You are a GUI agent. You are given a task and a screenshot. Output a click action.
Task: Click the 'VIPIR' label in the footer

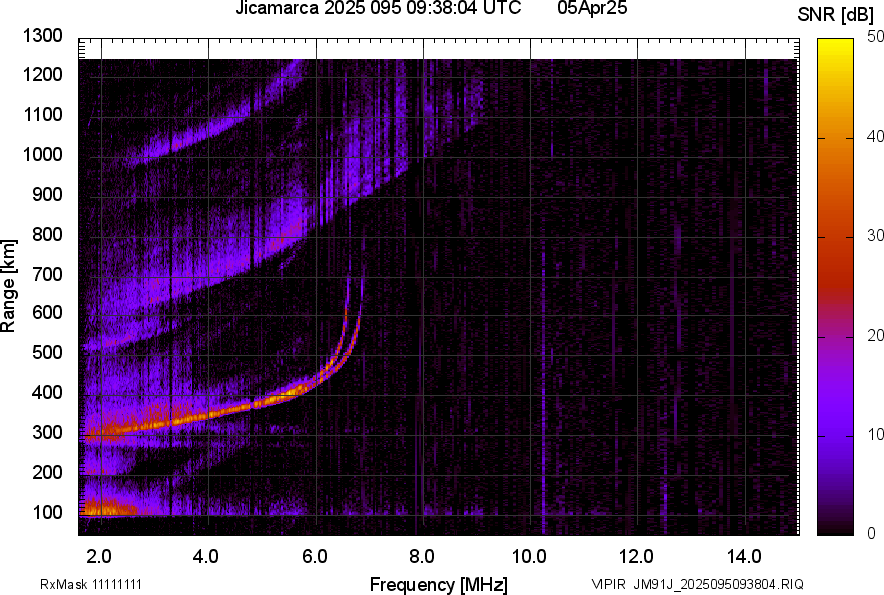pyautogui.click(x=608, y=584)
